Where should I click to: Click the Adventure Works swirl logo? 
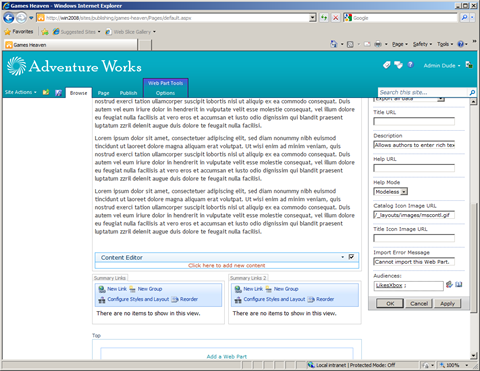point(16,66)
